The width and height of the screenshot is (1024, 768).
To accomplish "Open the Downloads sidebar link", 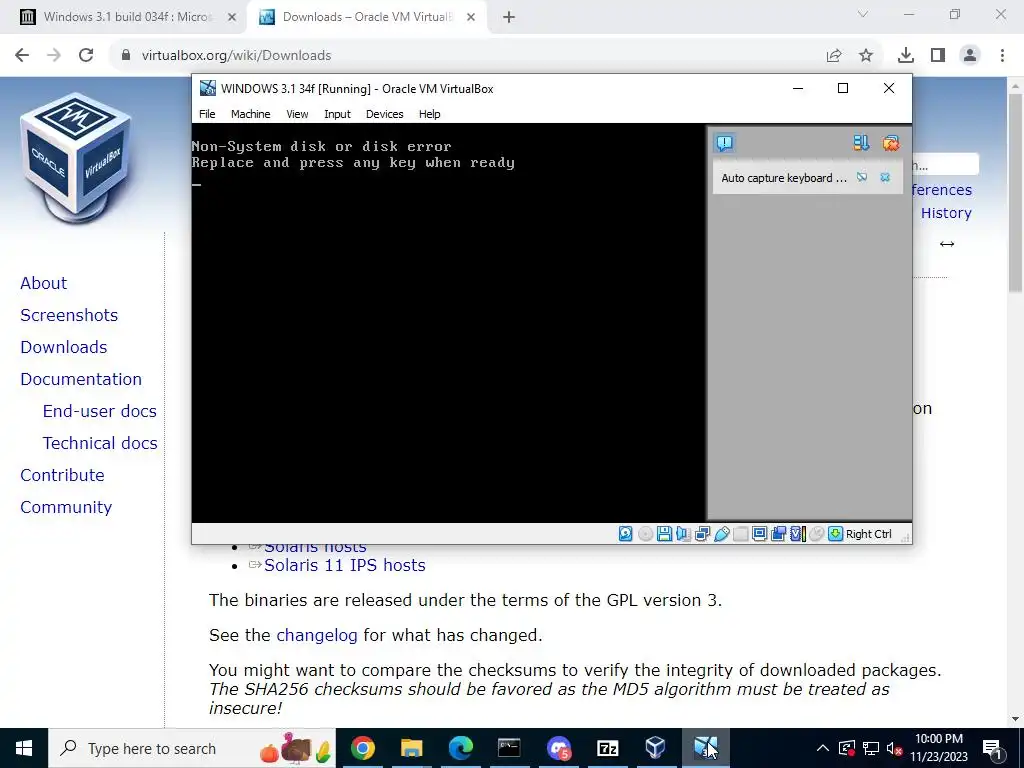I will (63, 347).
